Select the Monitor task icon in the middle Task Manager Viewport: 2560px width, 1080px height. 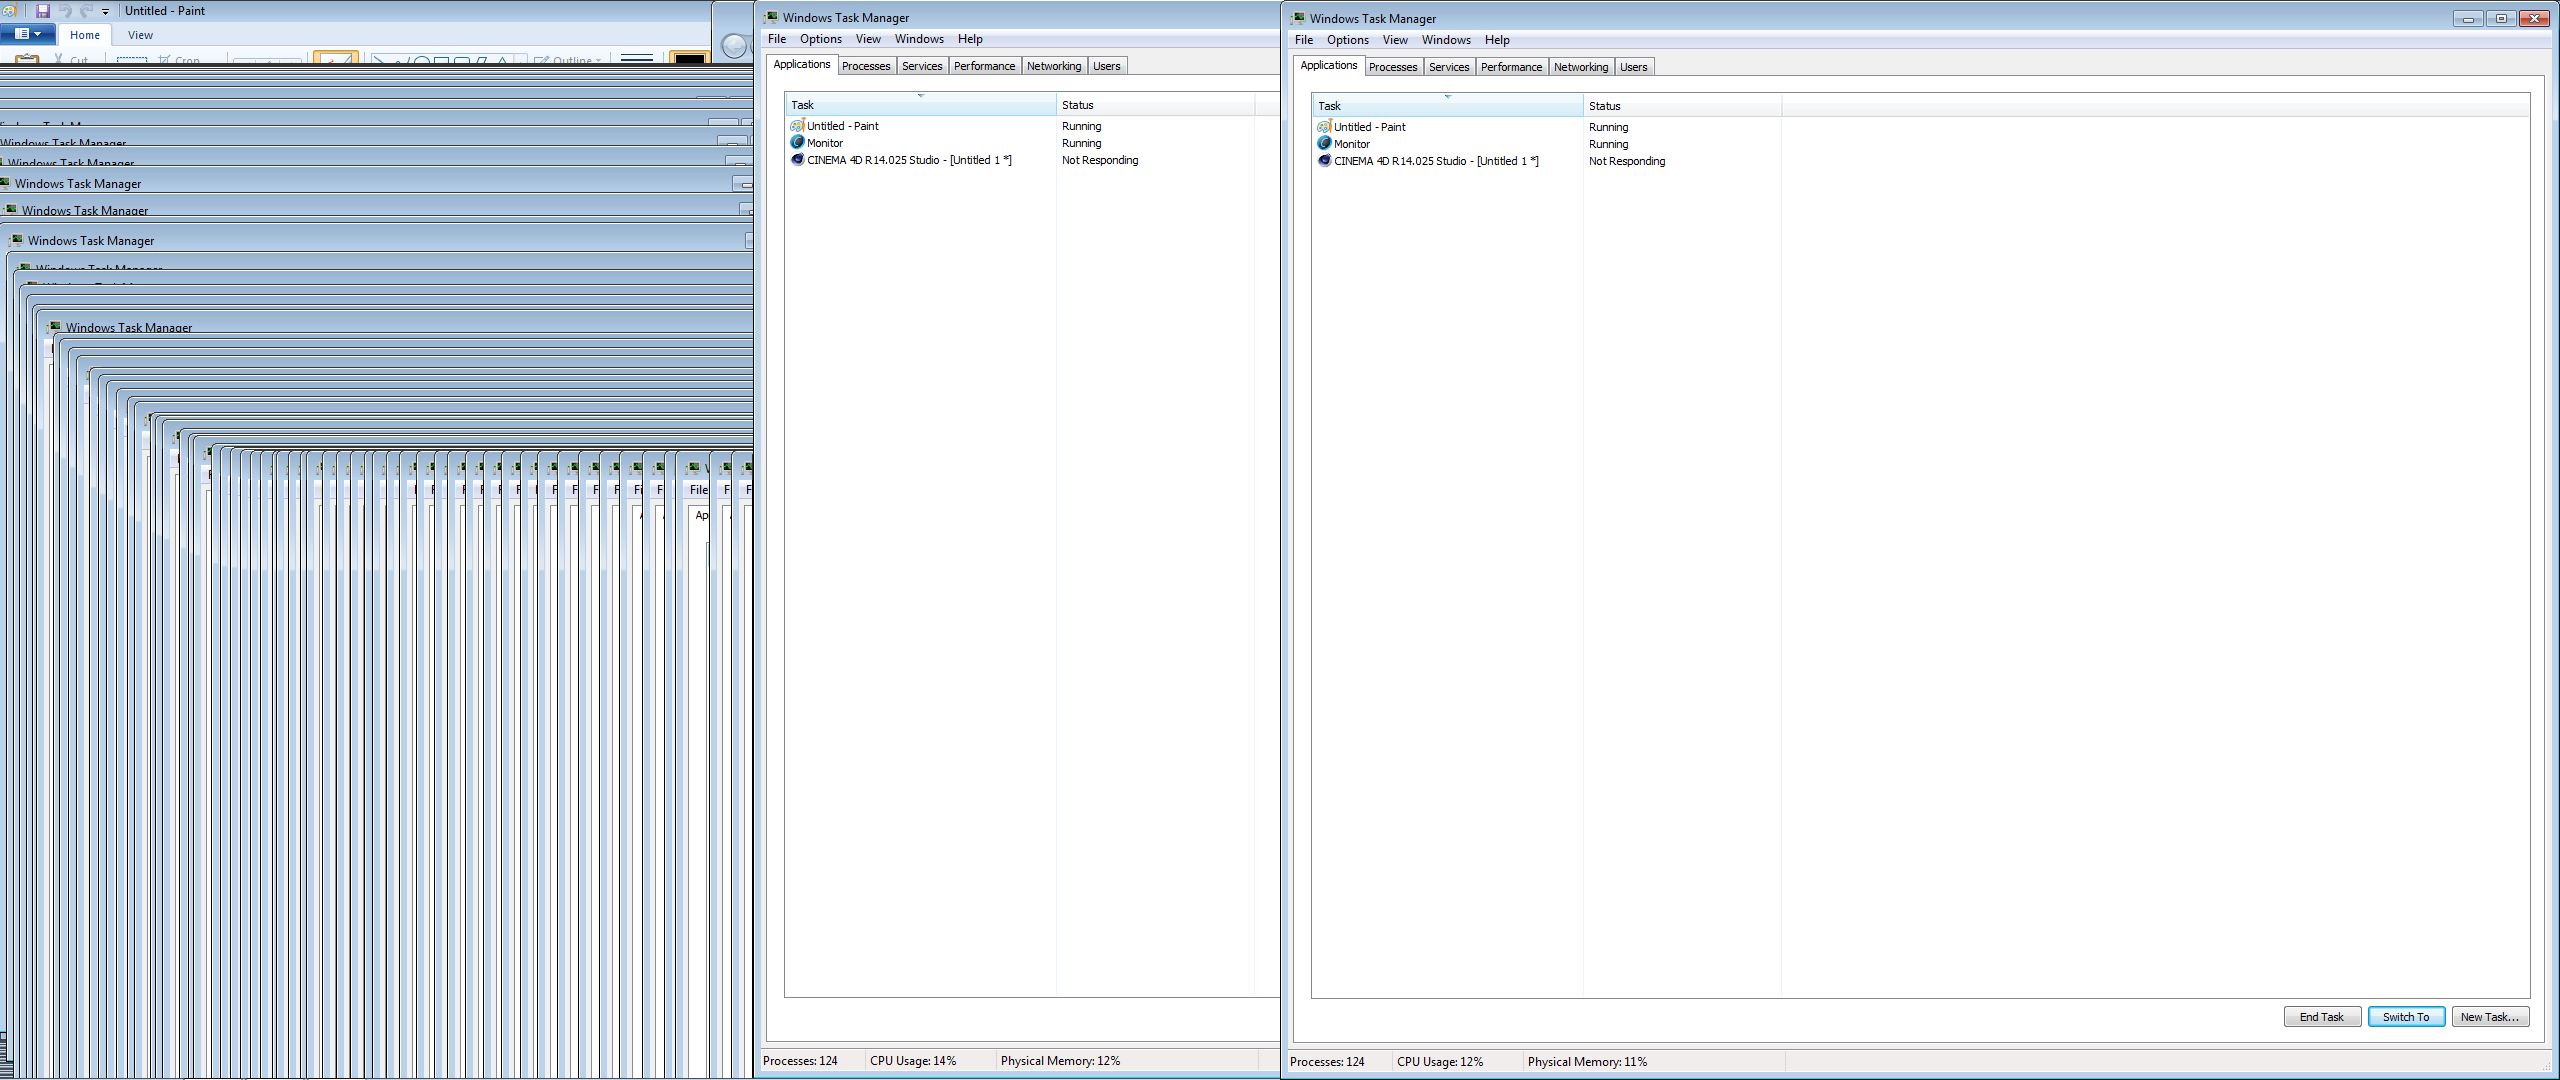click(797, 143)
